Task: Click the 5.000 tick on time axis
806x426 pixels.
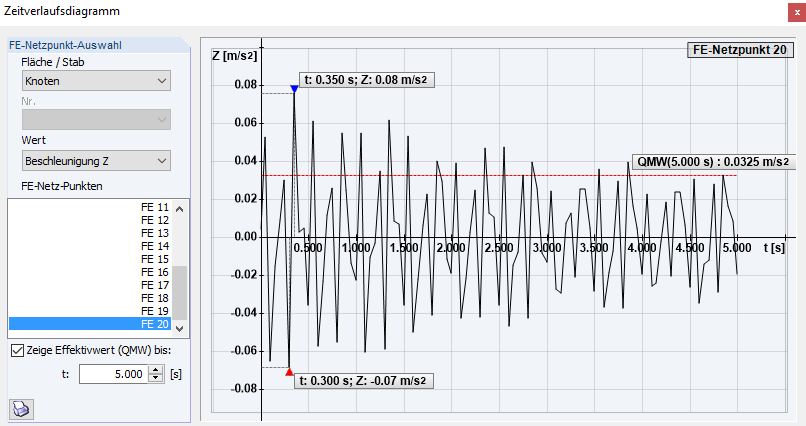Action: point(737,248)
